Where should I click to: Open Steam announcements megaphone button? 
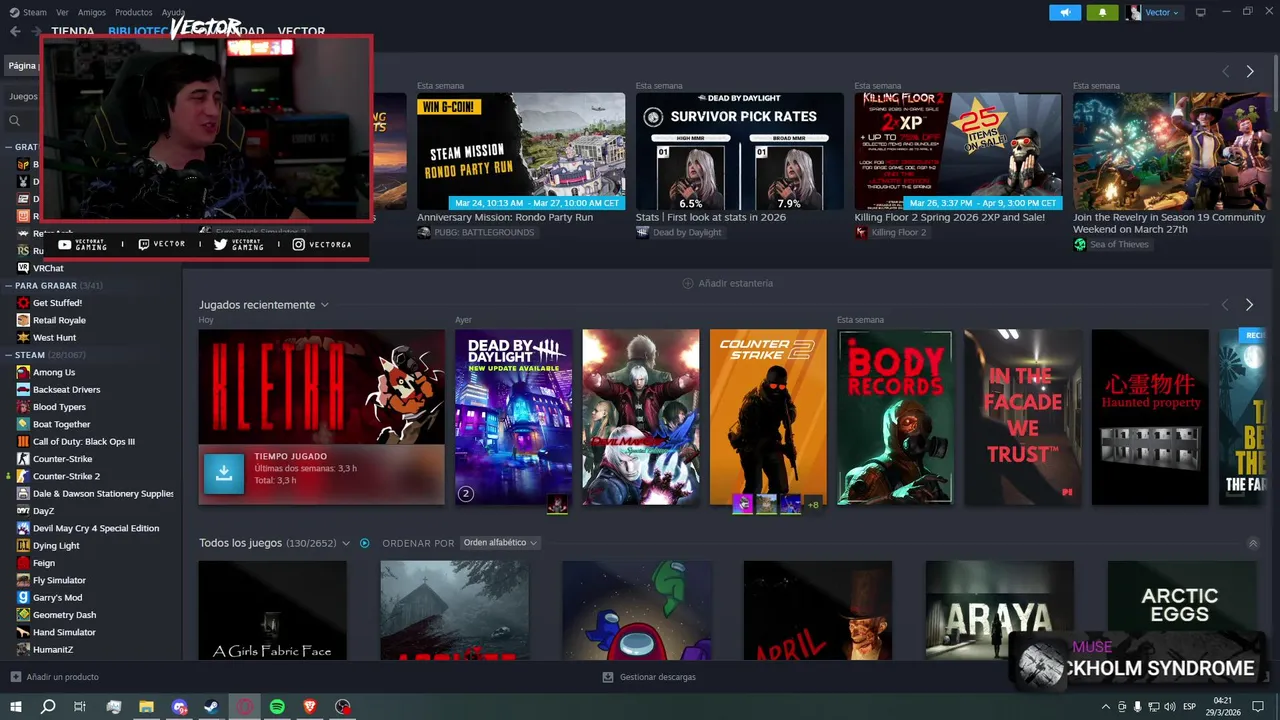tap(1065, 12)
